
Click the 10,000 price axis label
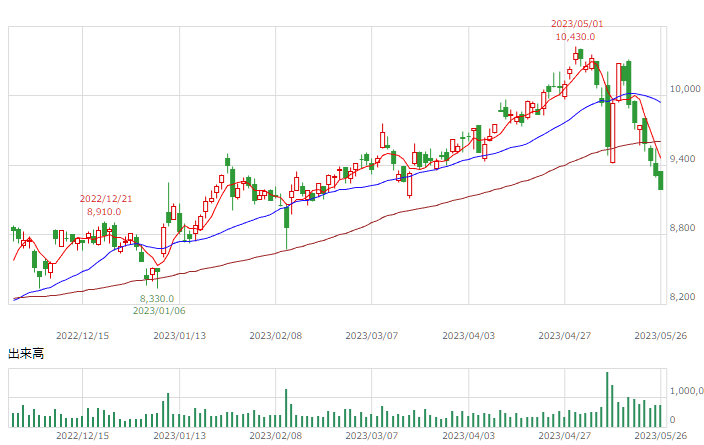pos(685,89)
